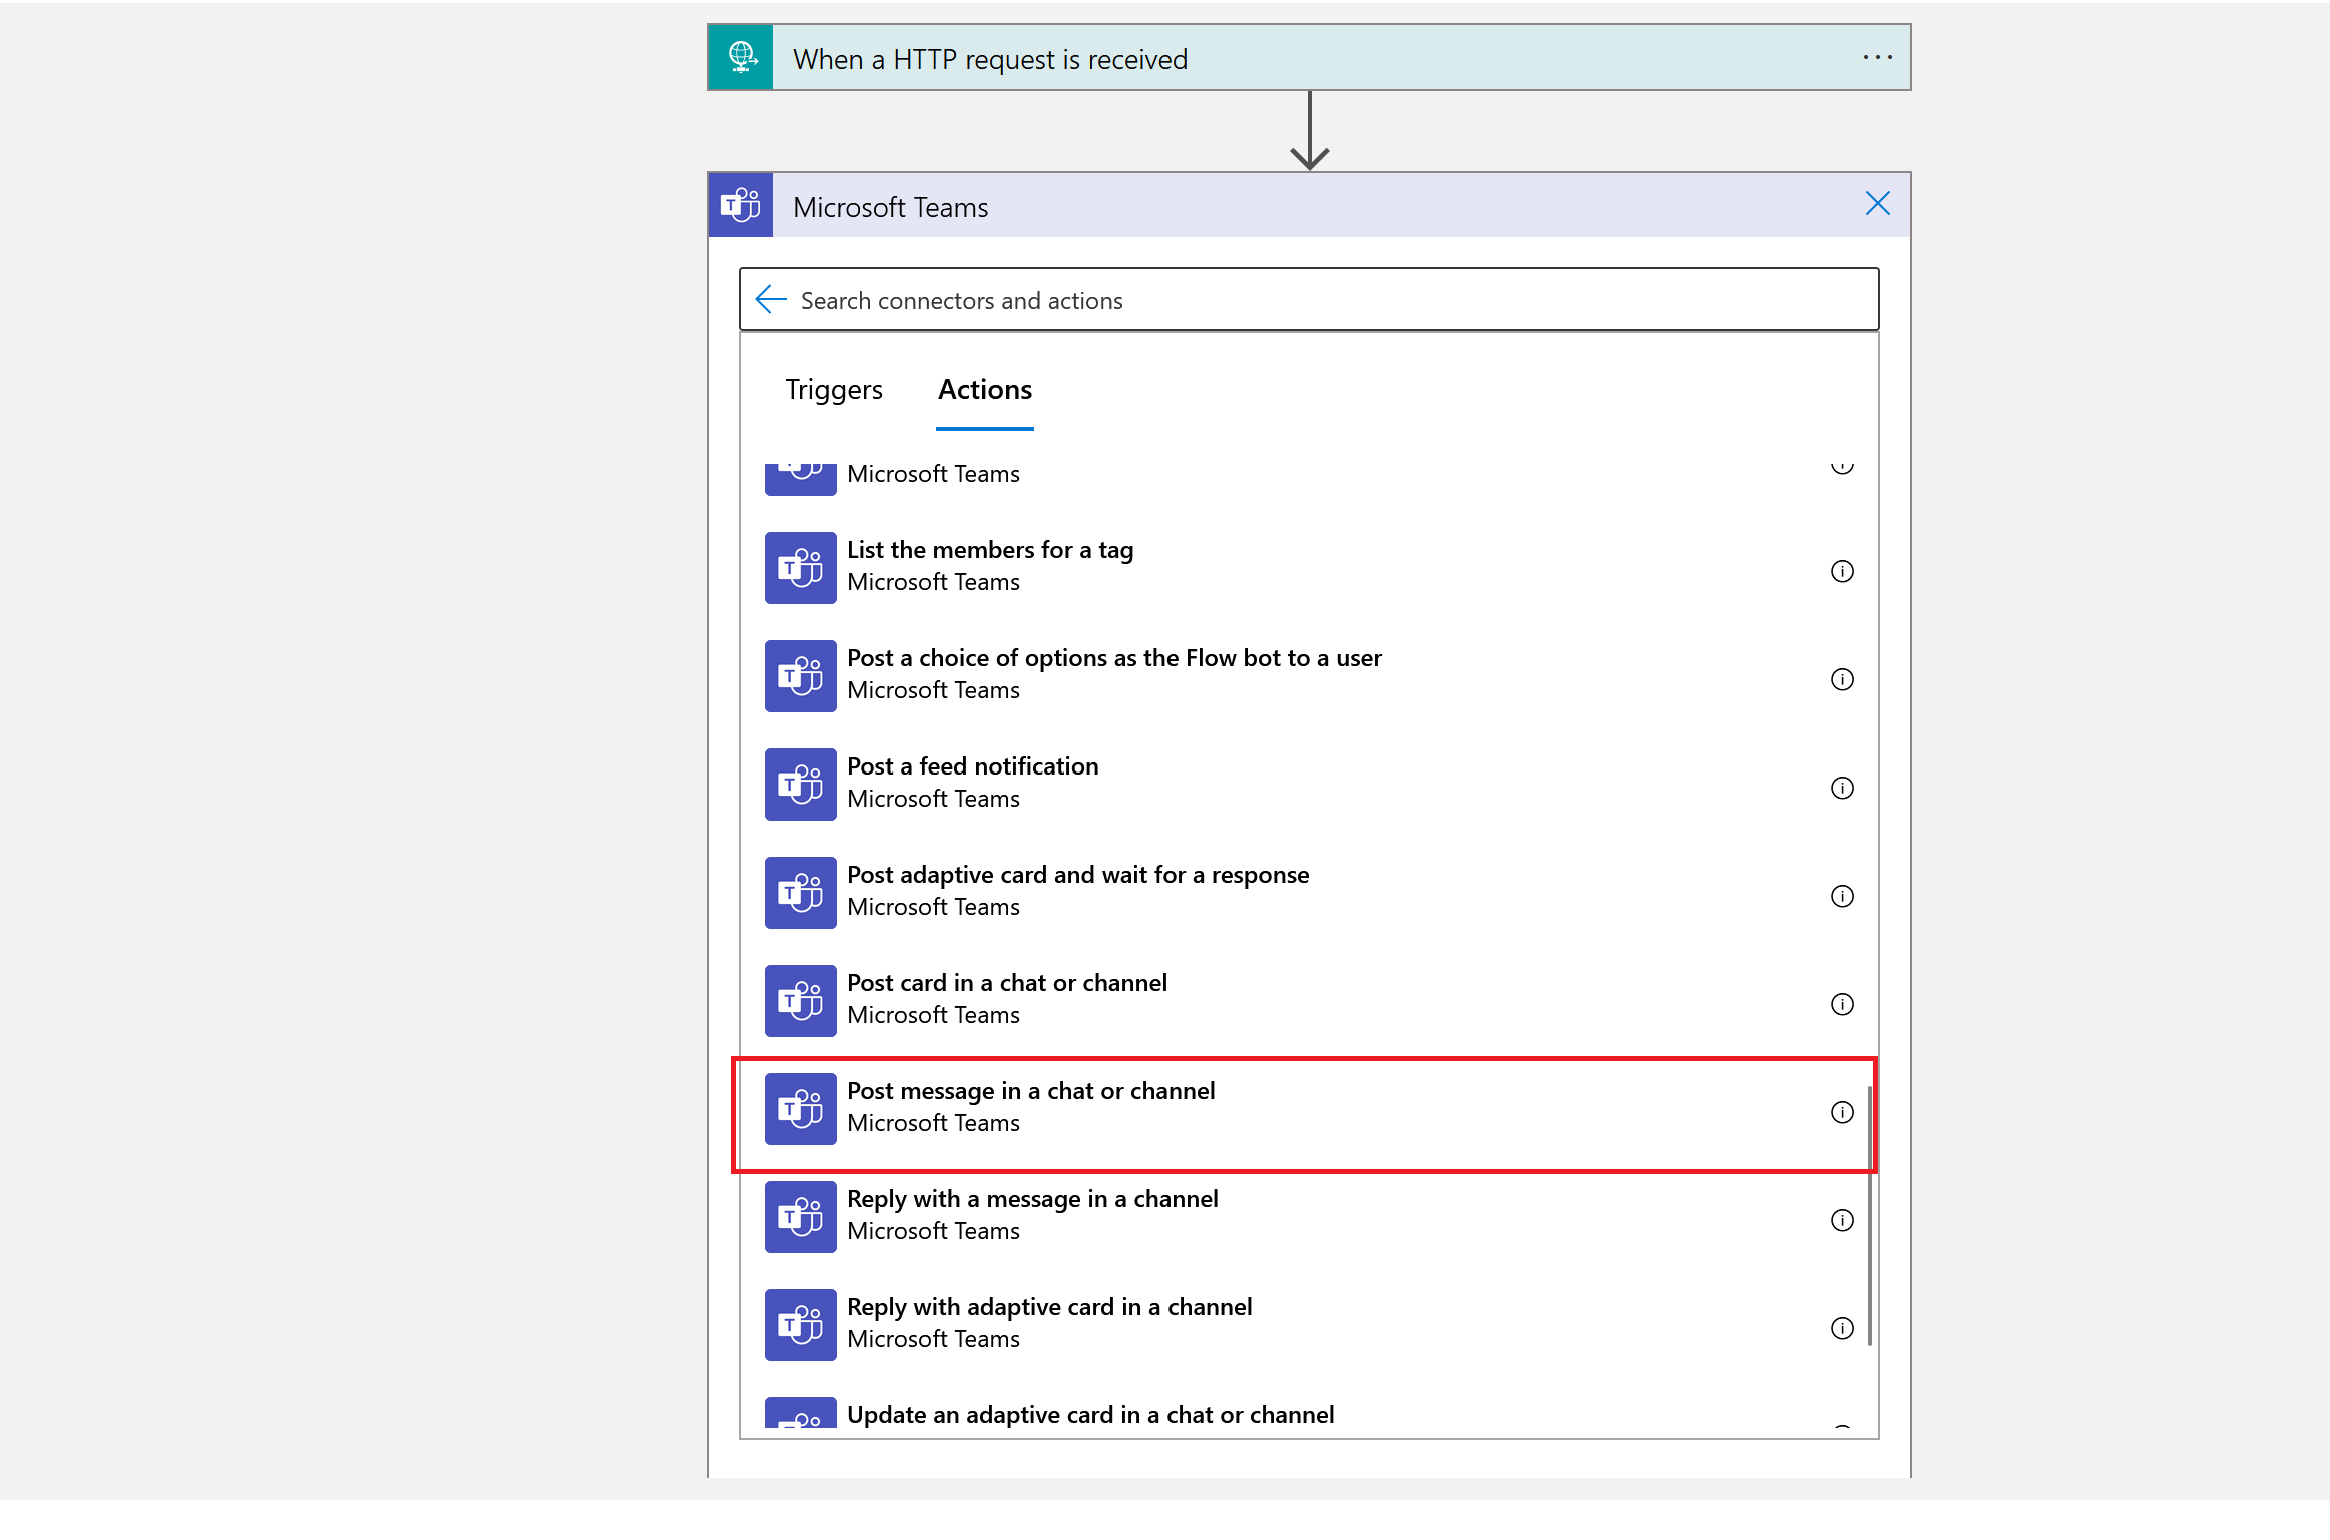Image resolution: width=2330 pixels, height=1540 pixels.
Task: Show info for Post a feed notification
Action: 1842,788
